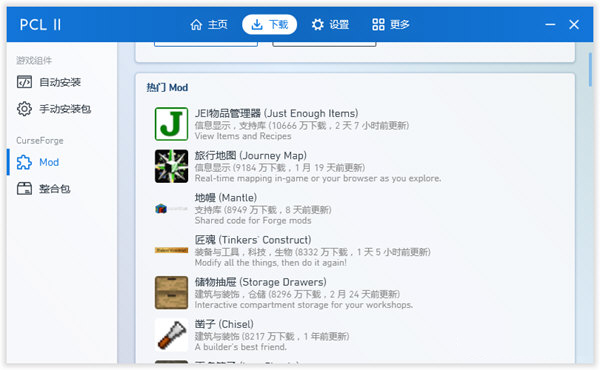
Task: Click the vertical scrollbar thumb
Action: pos(590,69)
